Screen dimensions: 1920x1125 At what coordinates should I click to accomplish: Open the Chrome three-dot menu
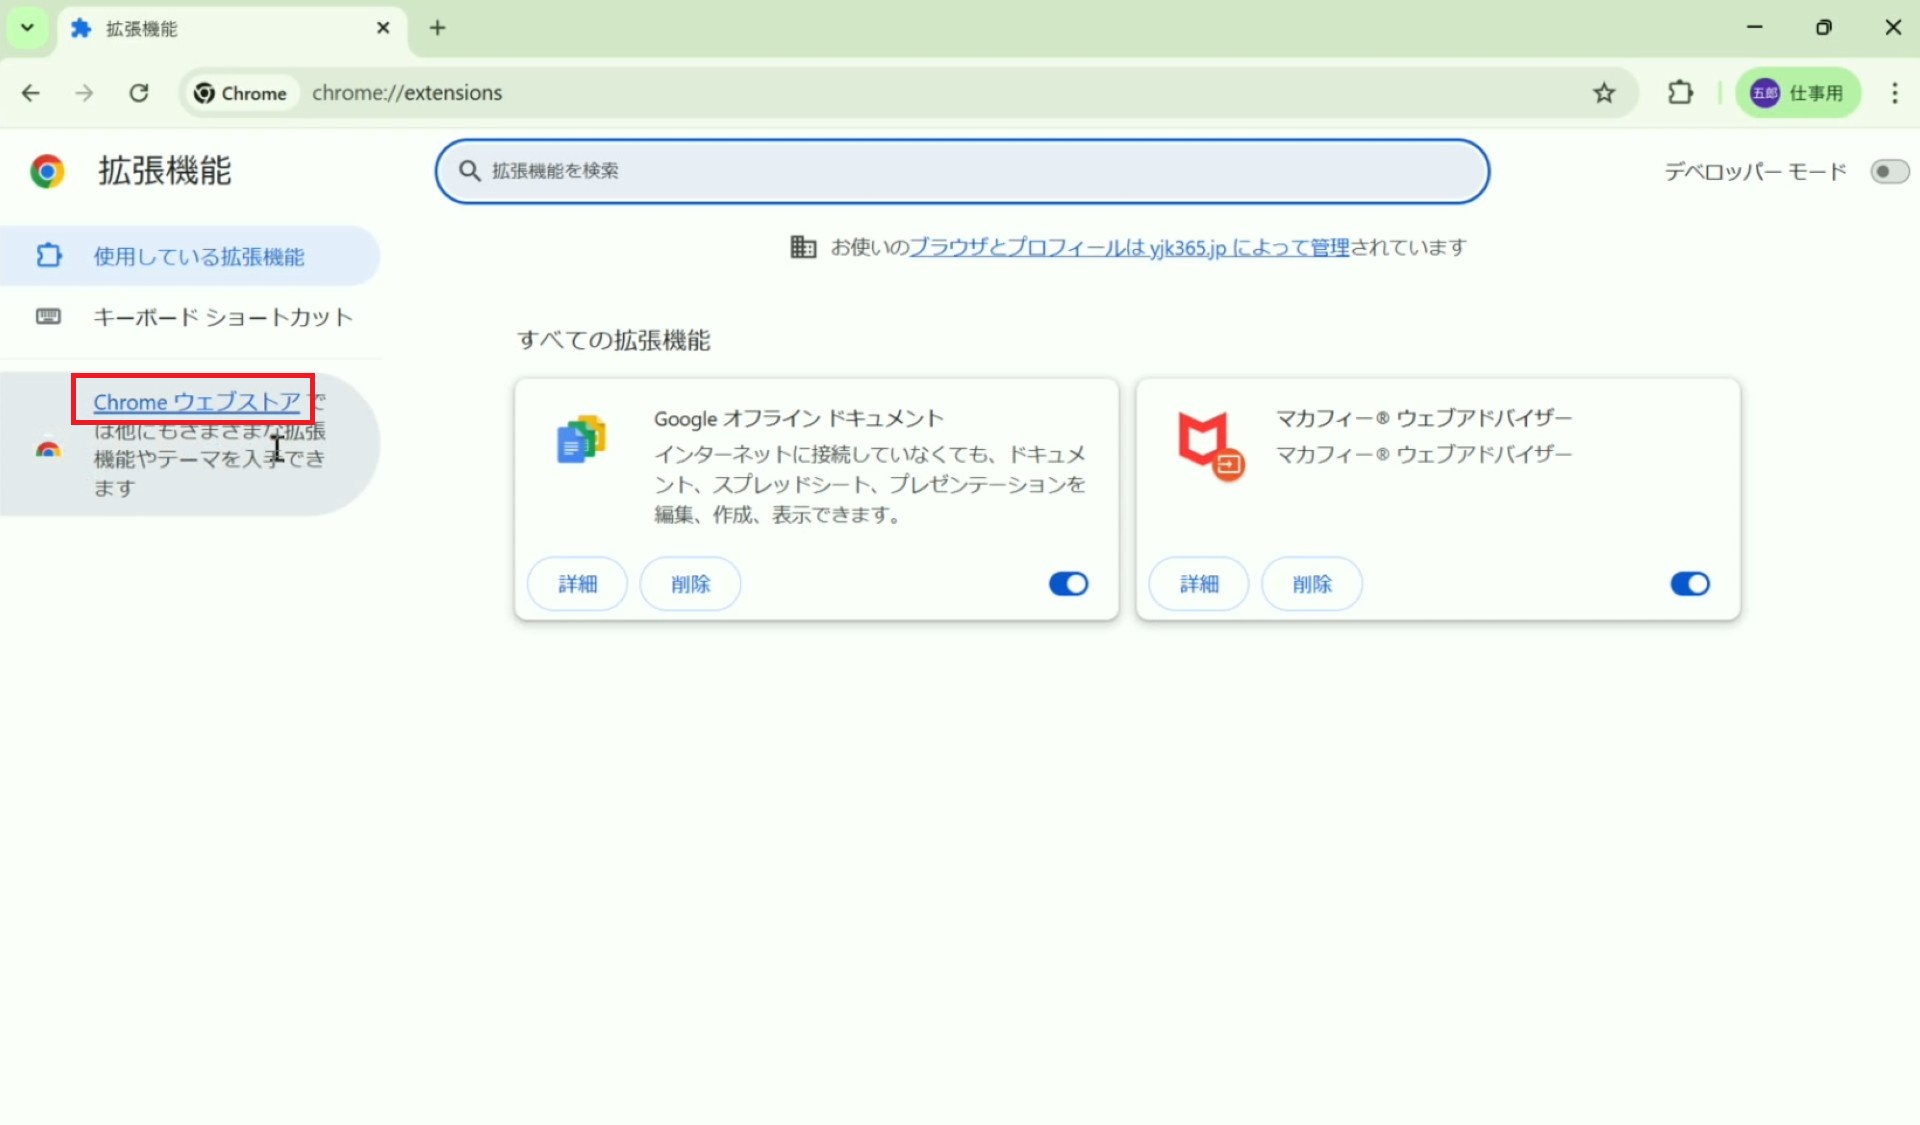point(1894,93)
